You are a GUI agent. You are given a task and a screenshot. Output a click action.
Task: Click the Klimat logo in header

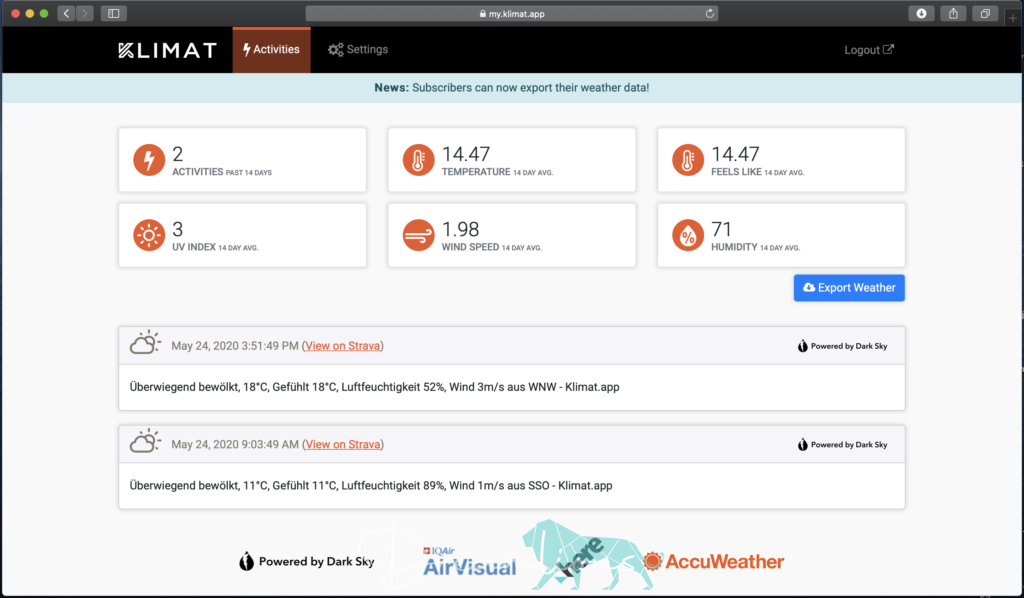[x=167, y=50]
